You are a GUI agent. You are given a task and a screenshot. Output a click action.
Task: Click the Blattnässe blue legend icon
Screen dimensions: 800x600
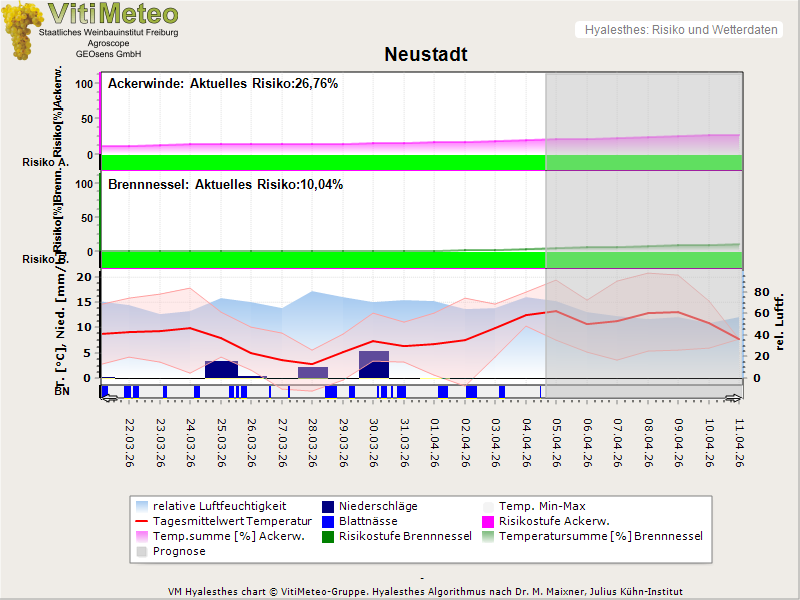point(328,521)
